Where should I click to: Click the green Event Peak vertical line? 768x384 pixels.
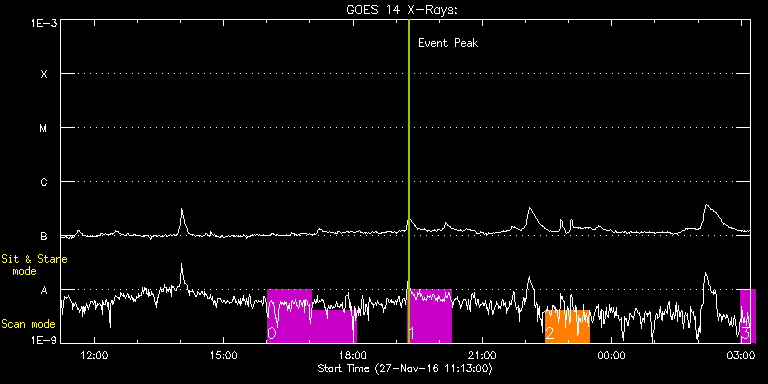pyautogui.click(x=408, y=181)
